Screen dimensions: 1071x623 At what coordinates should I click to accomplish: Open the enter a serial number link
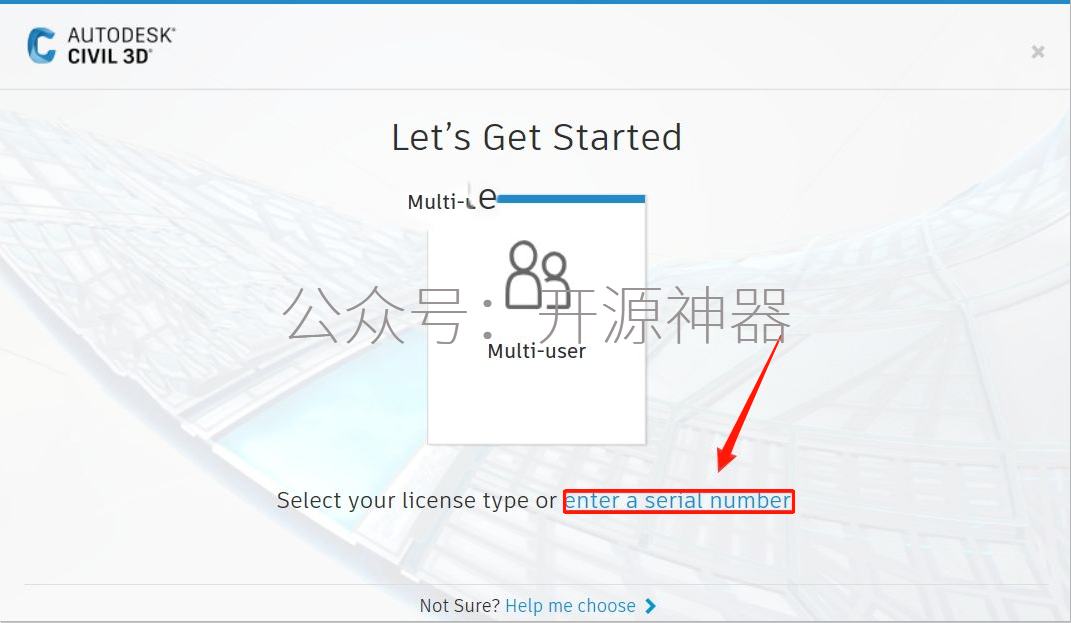pos(678,501)
